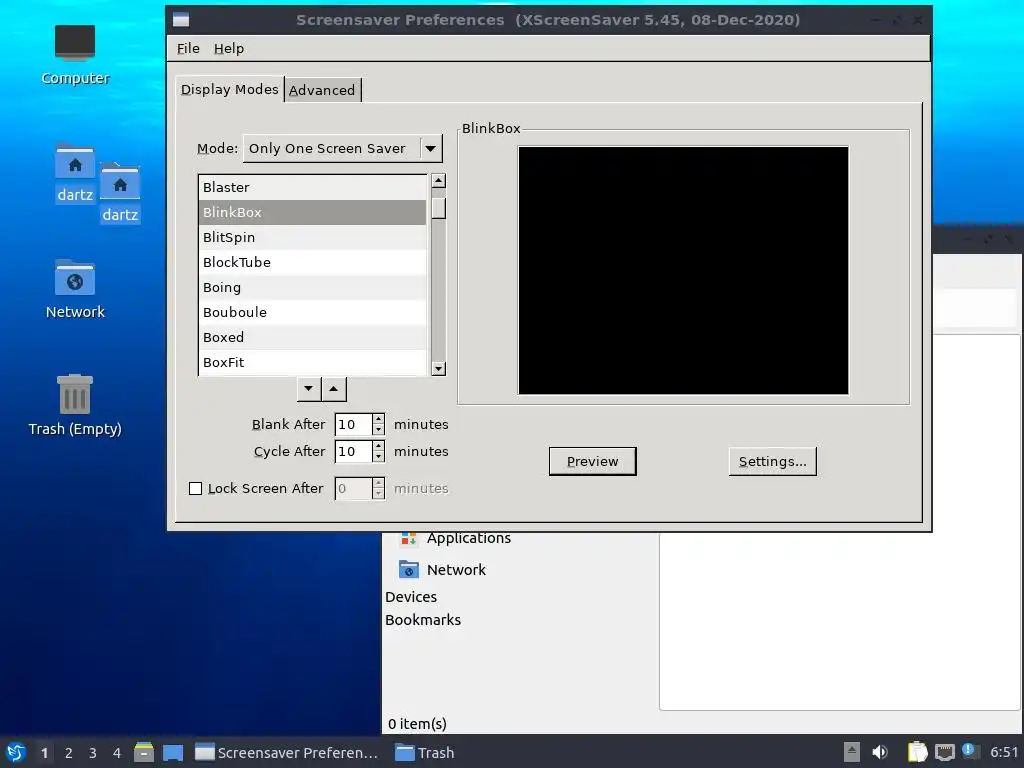
Task: Click the network status tray icon
Action: tap(944, 752)
